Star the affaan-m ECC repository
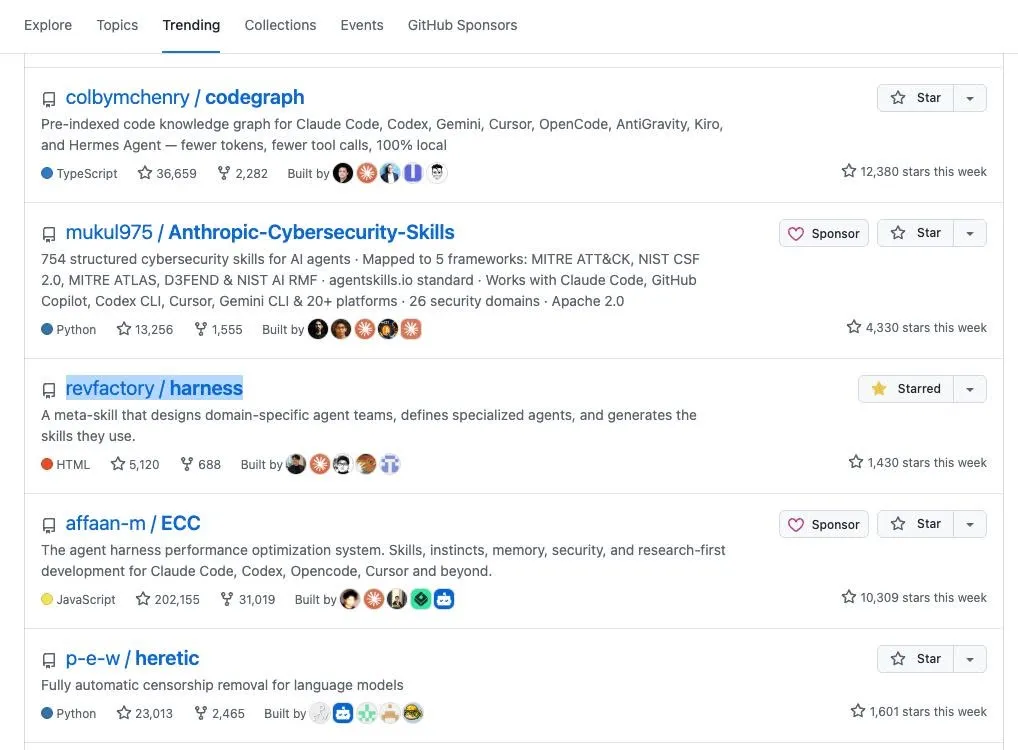1018x750 pixels. 915,524
